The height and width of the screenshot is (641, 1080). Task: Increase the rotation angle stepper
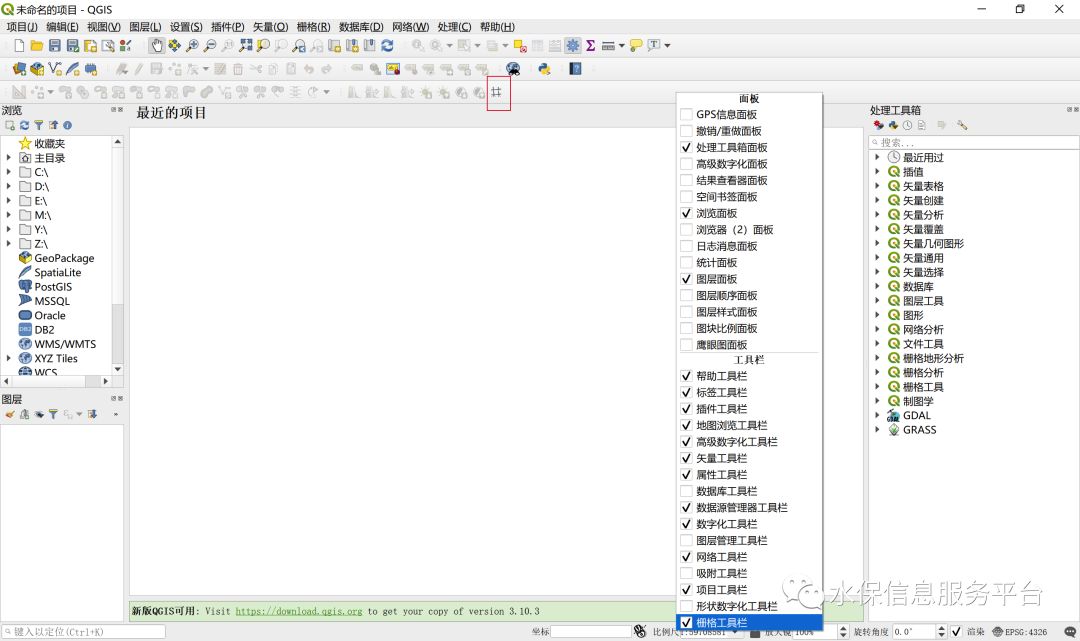pos(942,628)
